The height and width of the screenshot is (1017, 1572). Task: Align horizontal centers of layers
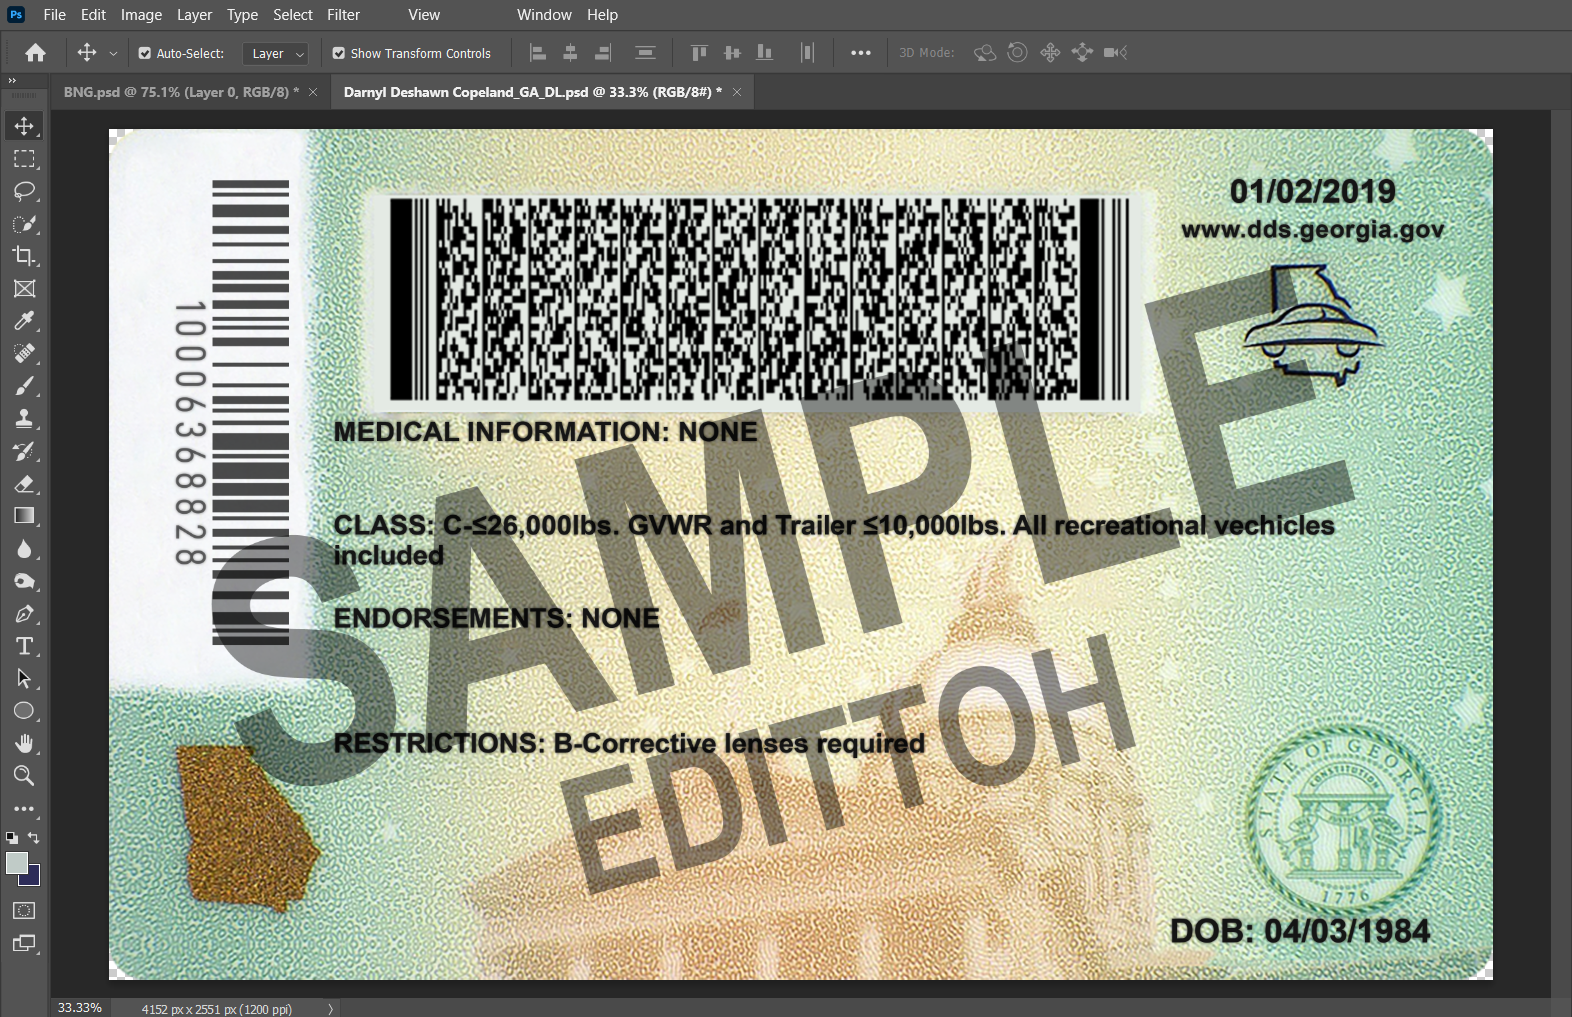point(570,53)
